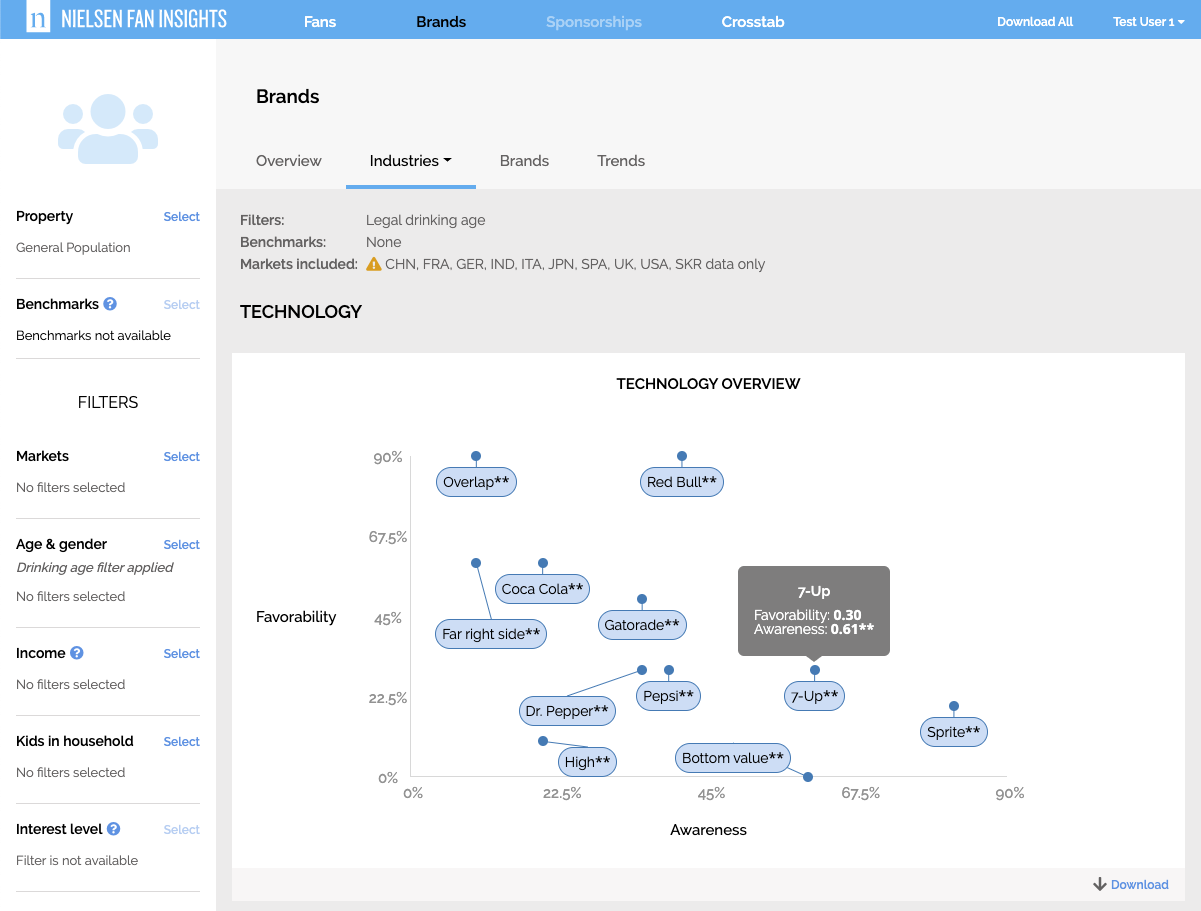Click the Coca Cola label on the chart
The width and height of the screenshot is (1201, 911).
[542, 588]
